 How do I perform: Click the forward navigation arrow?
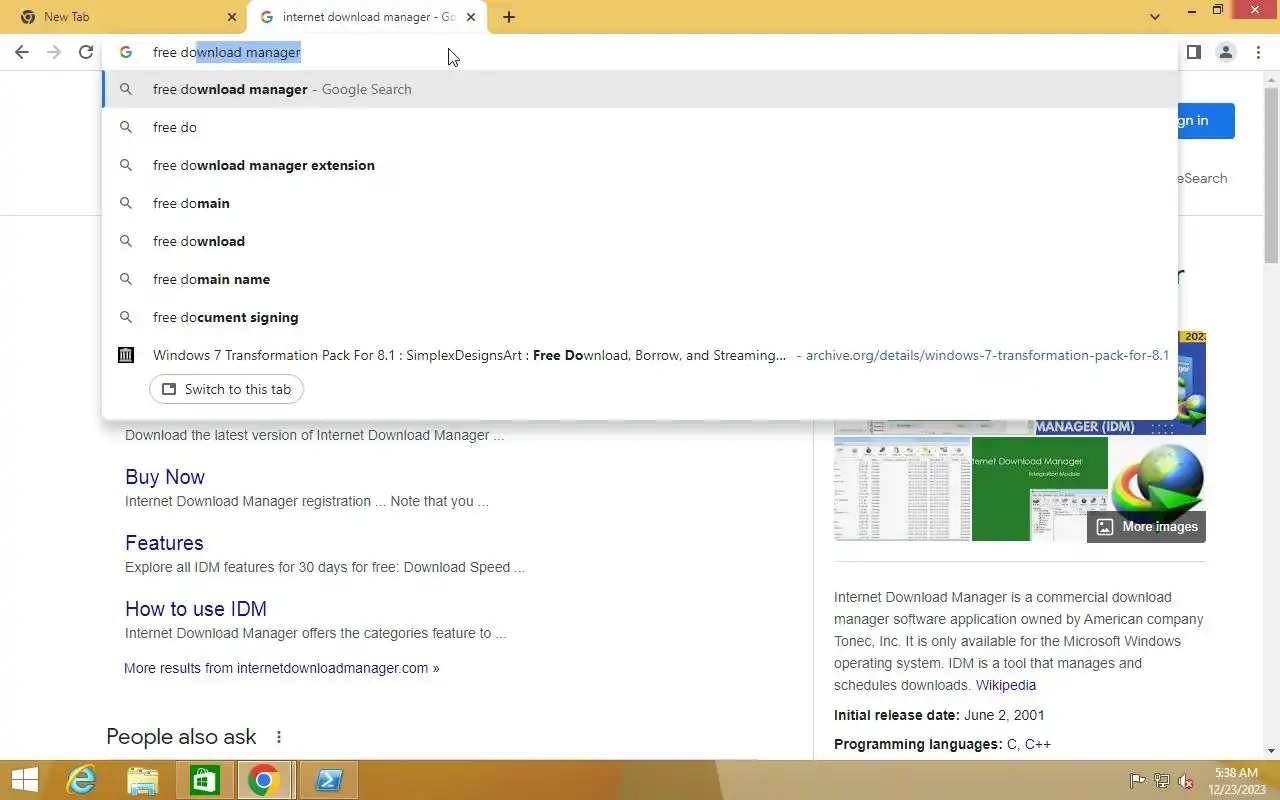[x=55, y=52]
